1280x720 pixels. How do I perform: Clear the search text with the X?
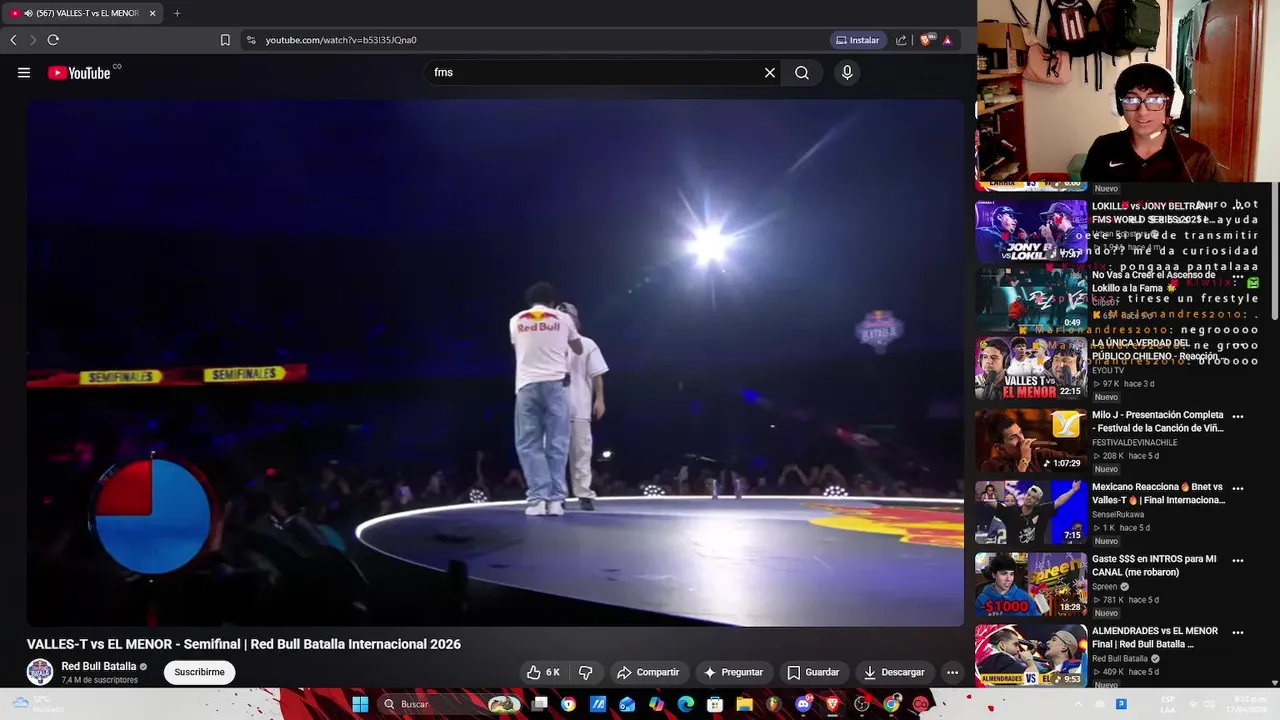pyautogui.click(x=770, y=73)
